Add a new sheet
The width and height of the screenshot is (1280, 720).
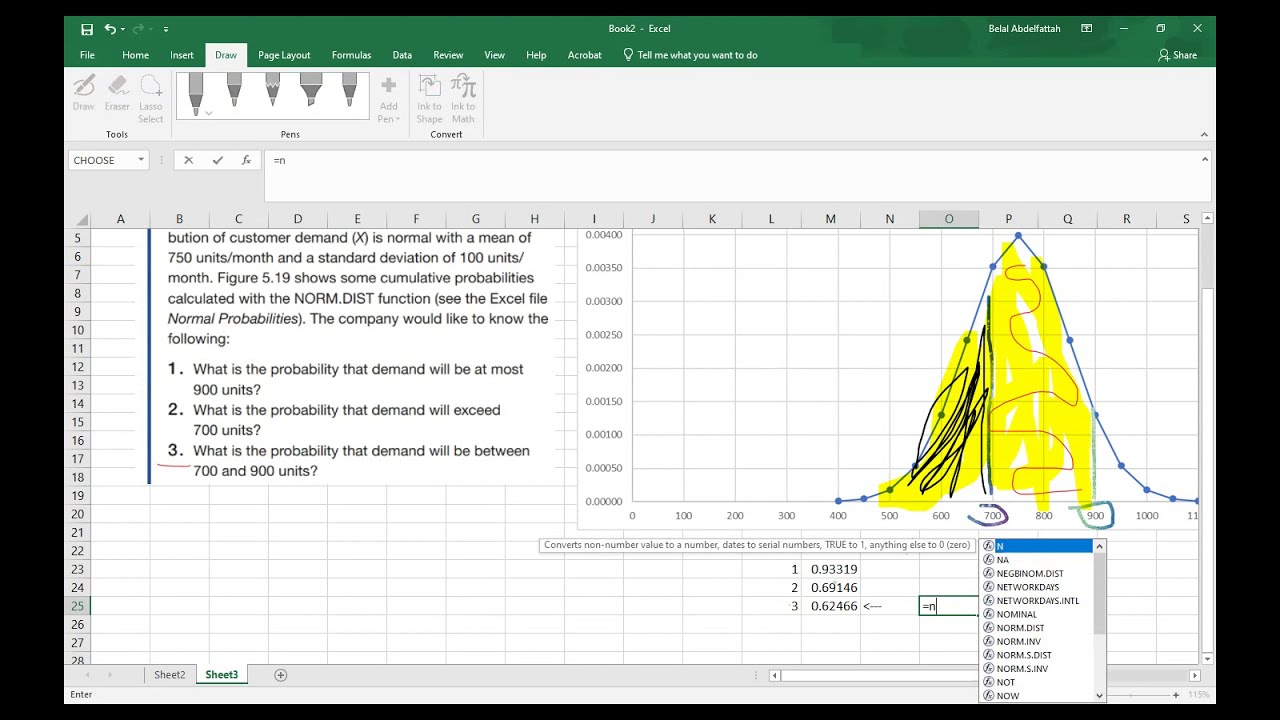281,675
